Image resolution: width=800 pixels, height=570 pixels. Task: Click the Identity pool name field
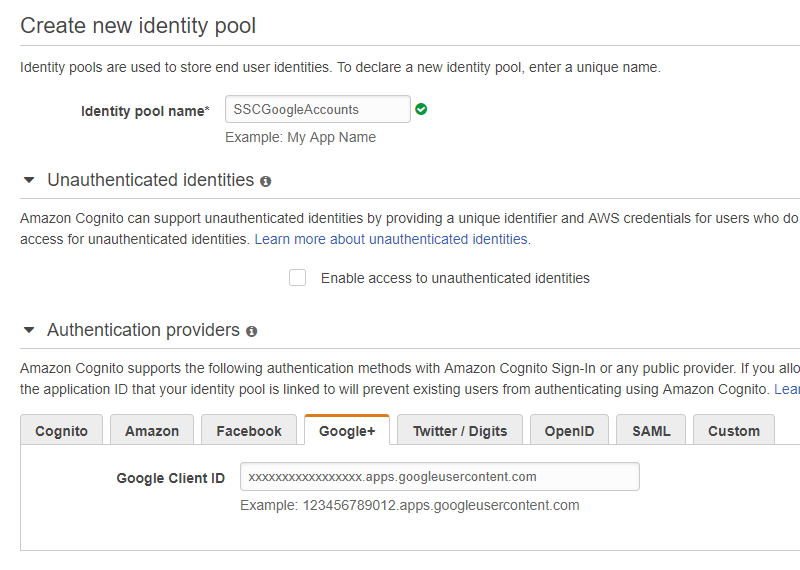click(318, 109)
